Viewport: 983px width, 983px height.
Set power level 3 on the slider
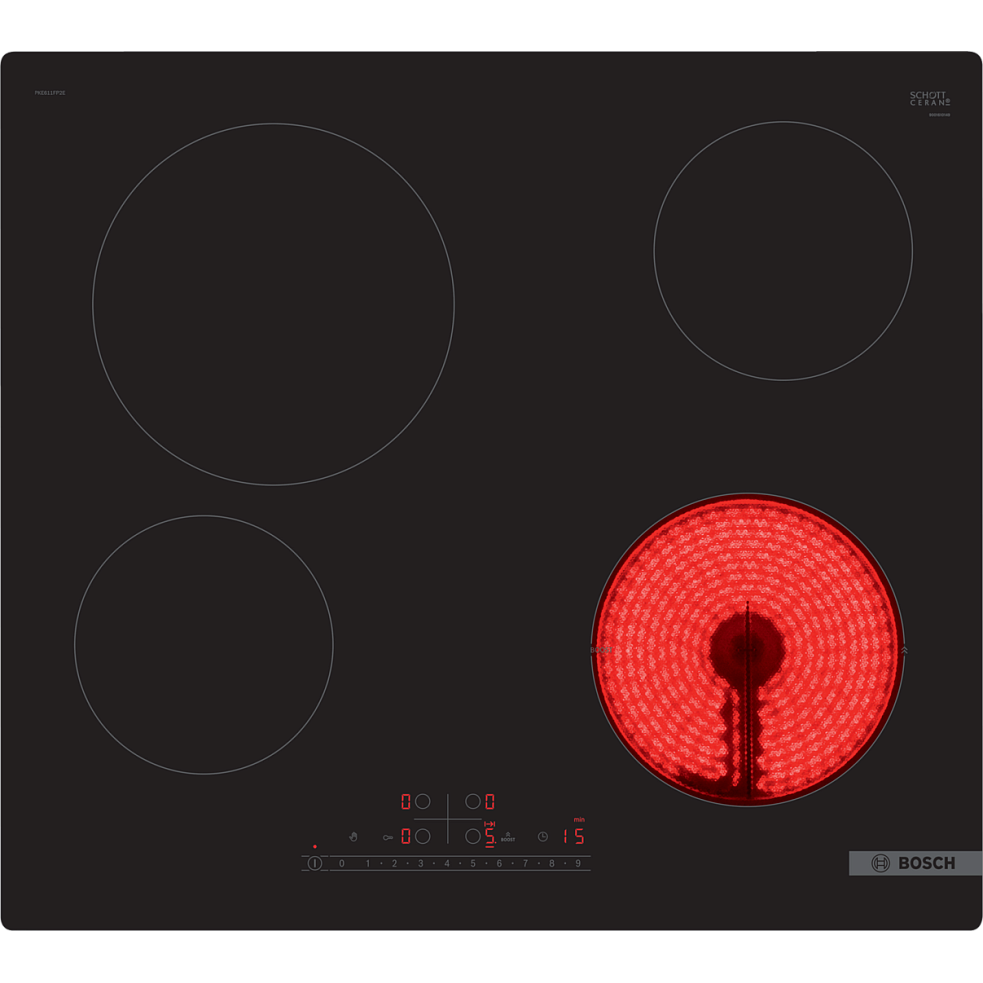[x=421, y=863]
